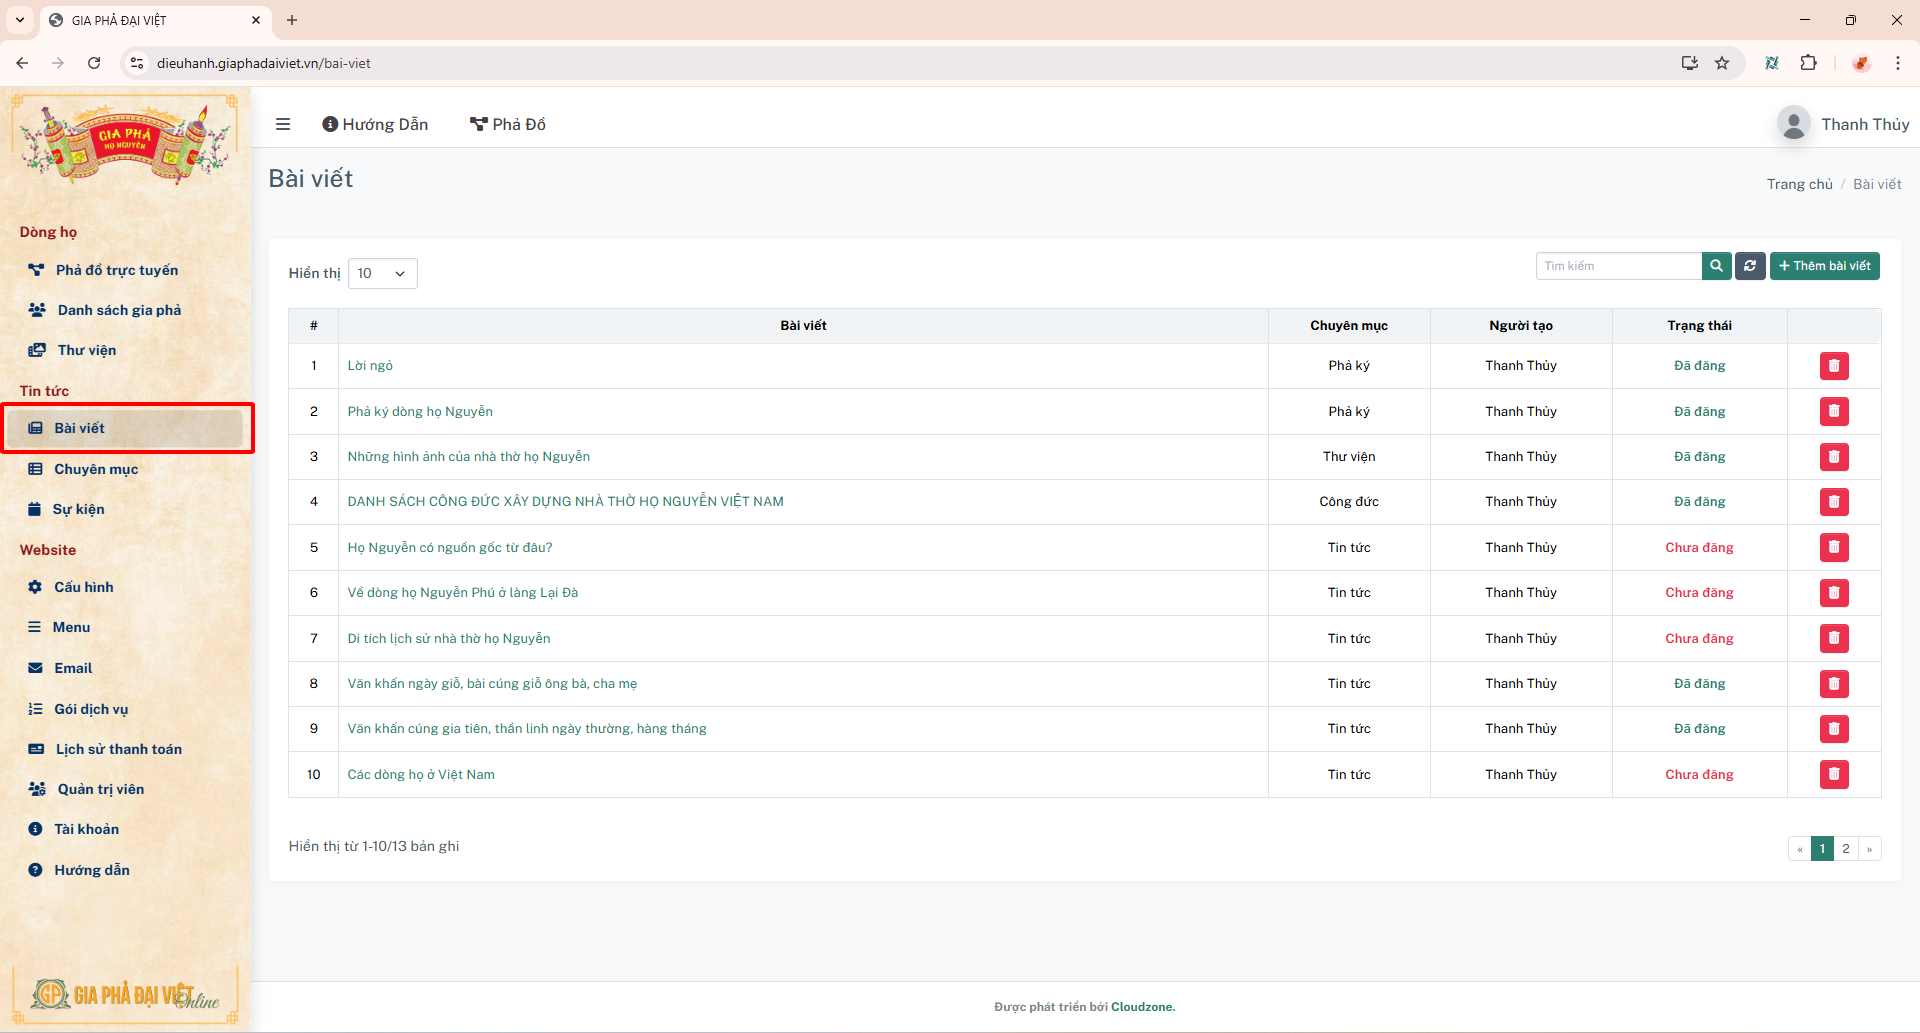The width and height of the screenshot is (1920, 1033).
Task: Open the 'Hiển thị' rows-per-page dropdown
Action: click(382, 273)
